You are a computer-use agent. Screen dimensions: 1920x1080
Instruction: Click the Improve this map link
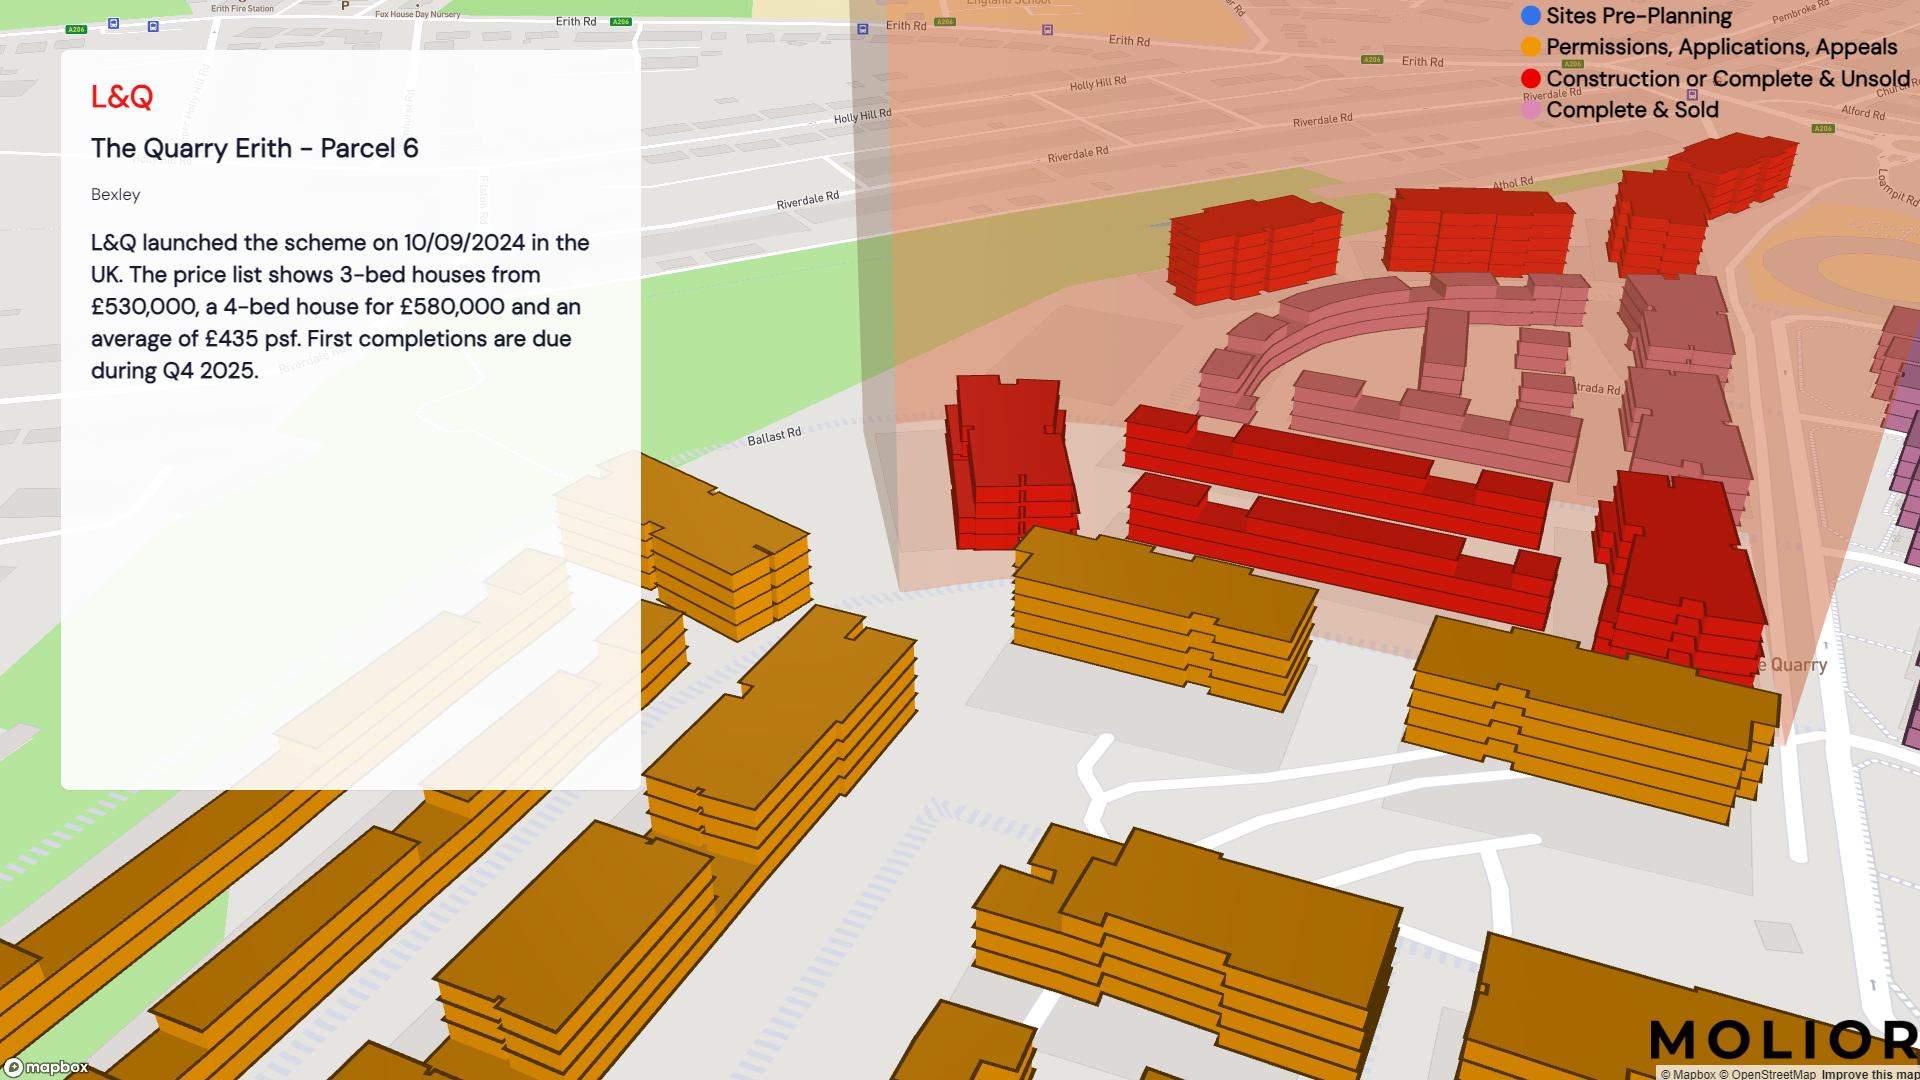click(1870, 1074)
